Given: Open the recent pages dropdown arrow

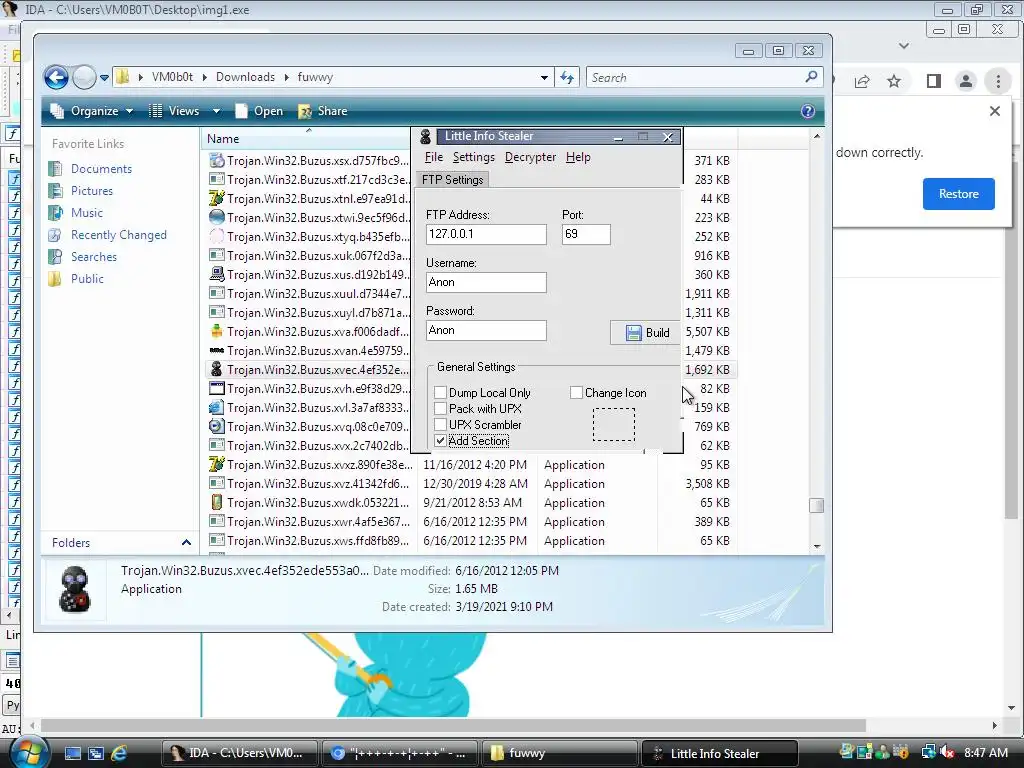Looking at the screenshot, I should 104,78.
